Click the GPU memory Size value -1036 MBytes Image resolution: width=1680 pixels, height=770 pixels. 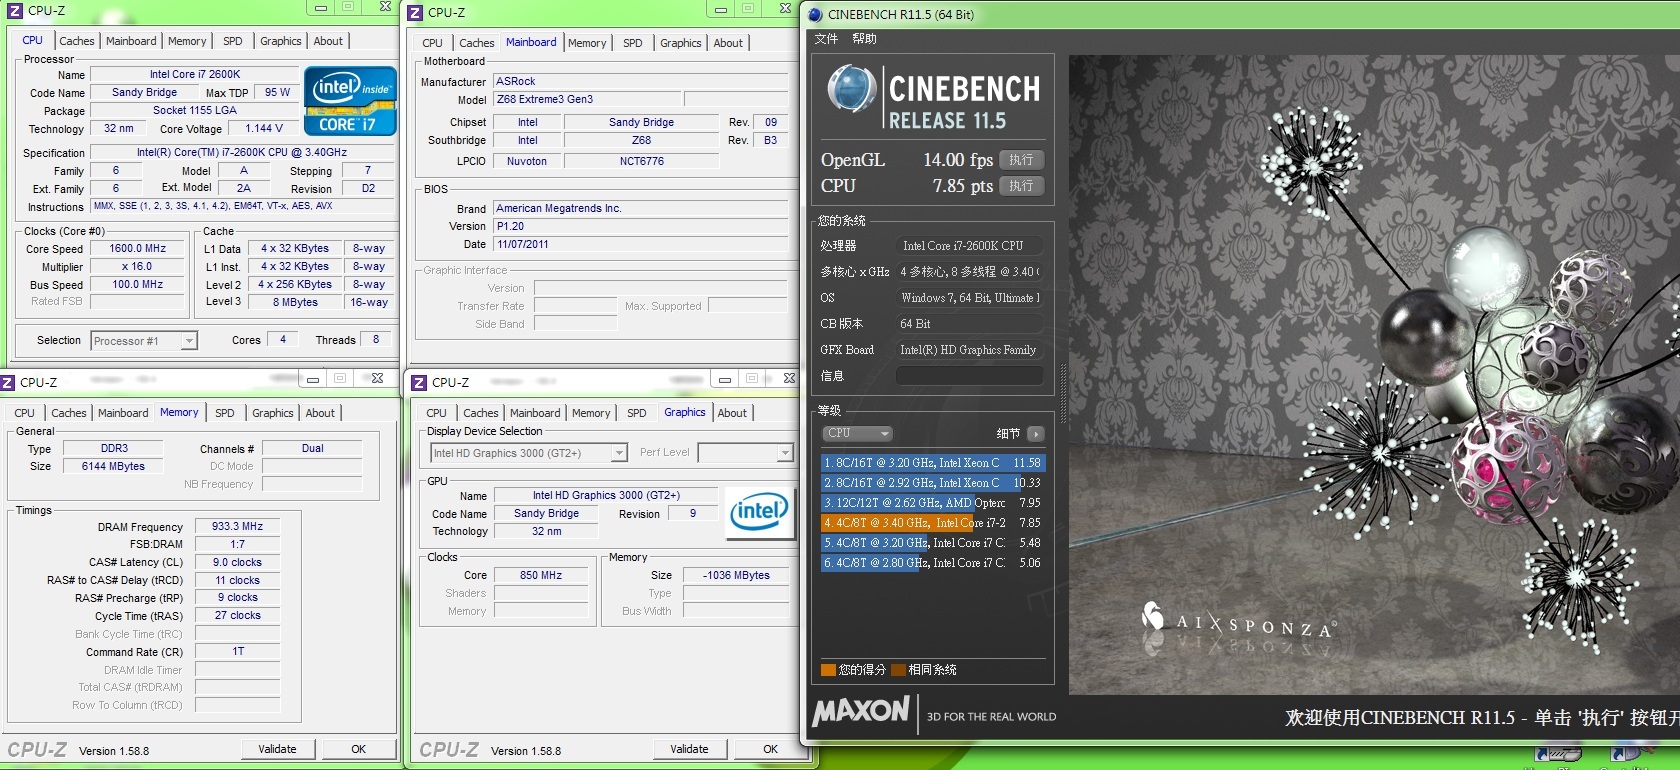(736, 576)
